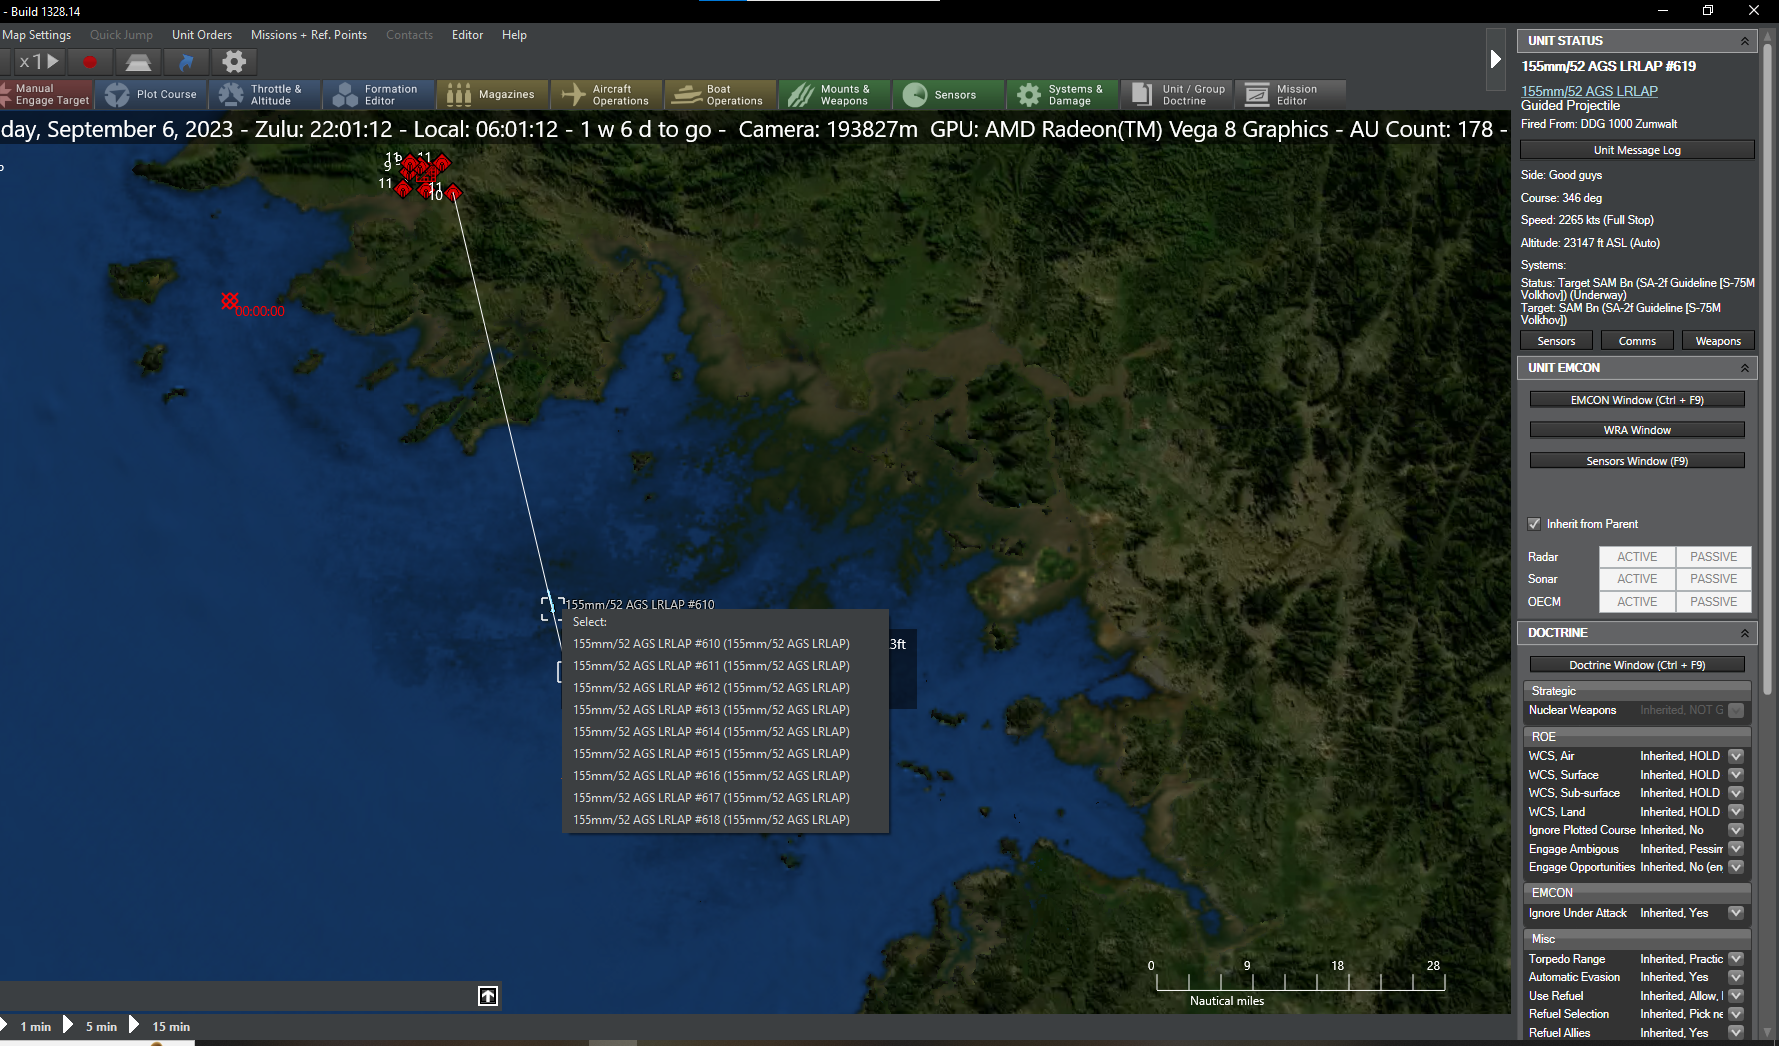Select the red crossed contact marker at 00:00:00
This screenshot has width=1779, height=1046.
pyautogui.click(x=230, y=300)
